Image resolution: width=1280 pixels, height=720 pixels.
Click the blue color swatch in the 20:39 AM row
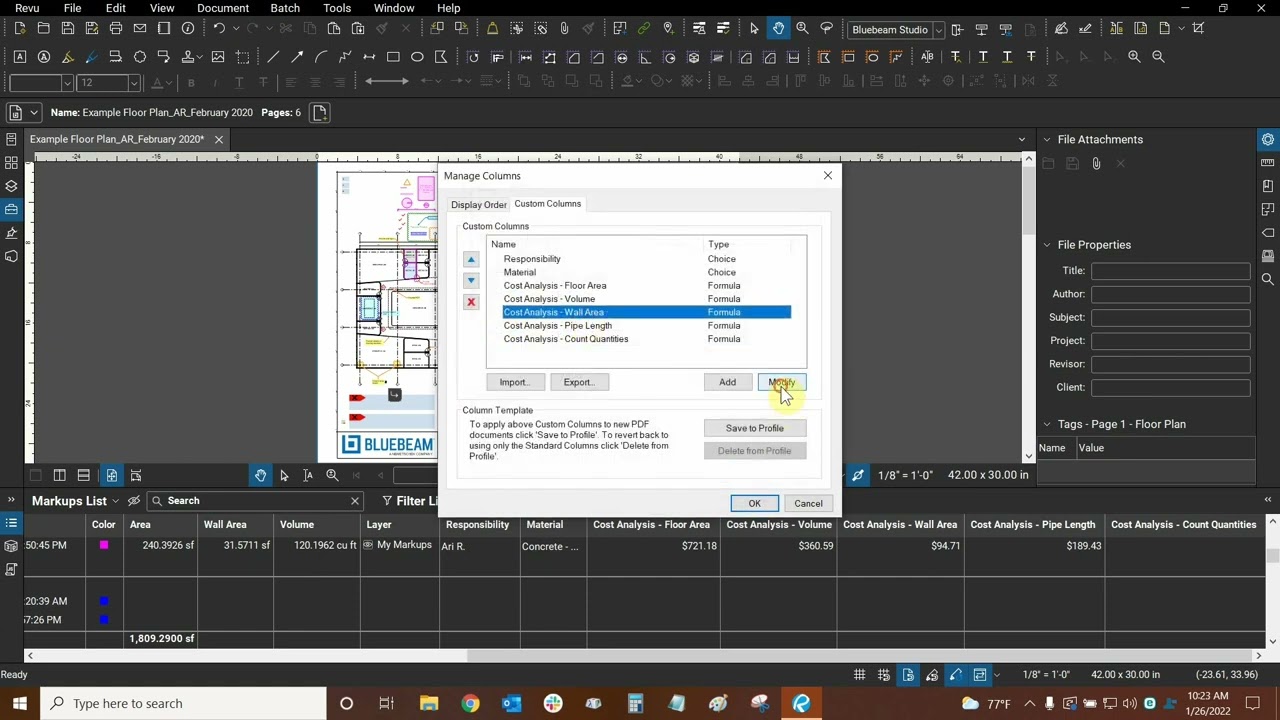(x=104, y=602)
